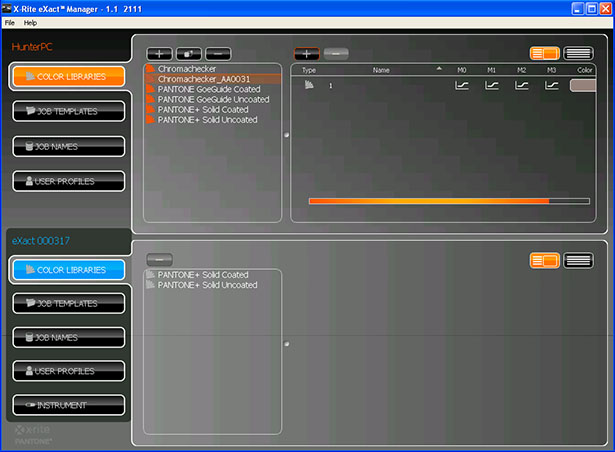Image resolution: width=615 pixels, height=452 pixels.
Task: Open HunterPC Job Names section
Action: click(69, 146)
